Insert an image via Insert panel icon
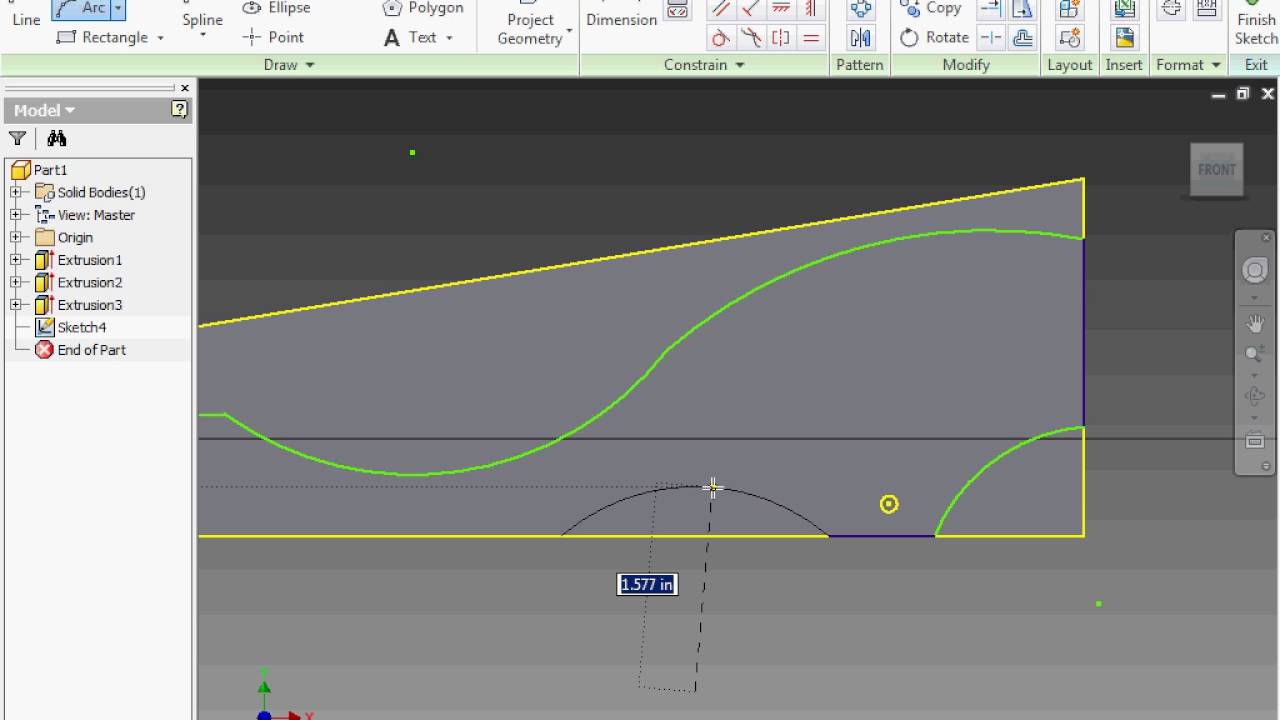Viewport: 1280px width, 720px height. (x=1124, y=38)
